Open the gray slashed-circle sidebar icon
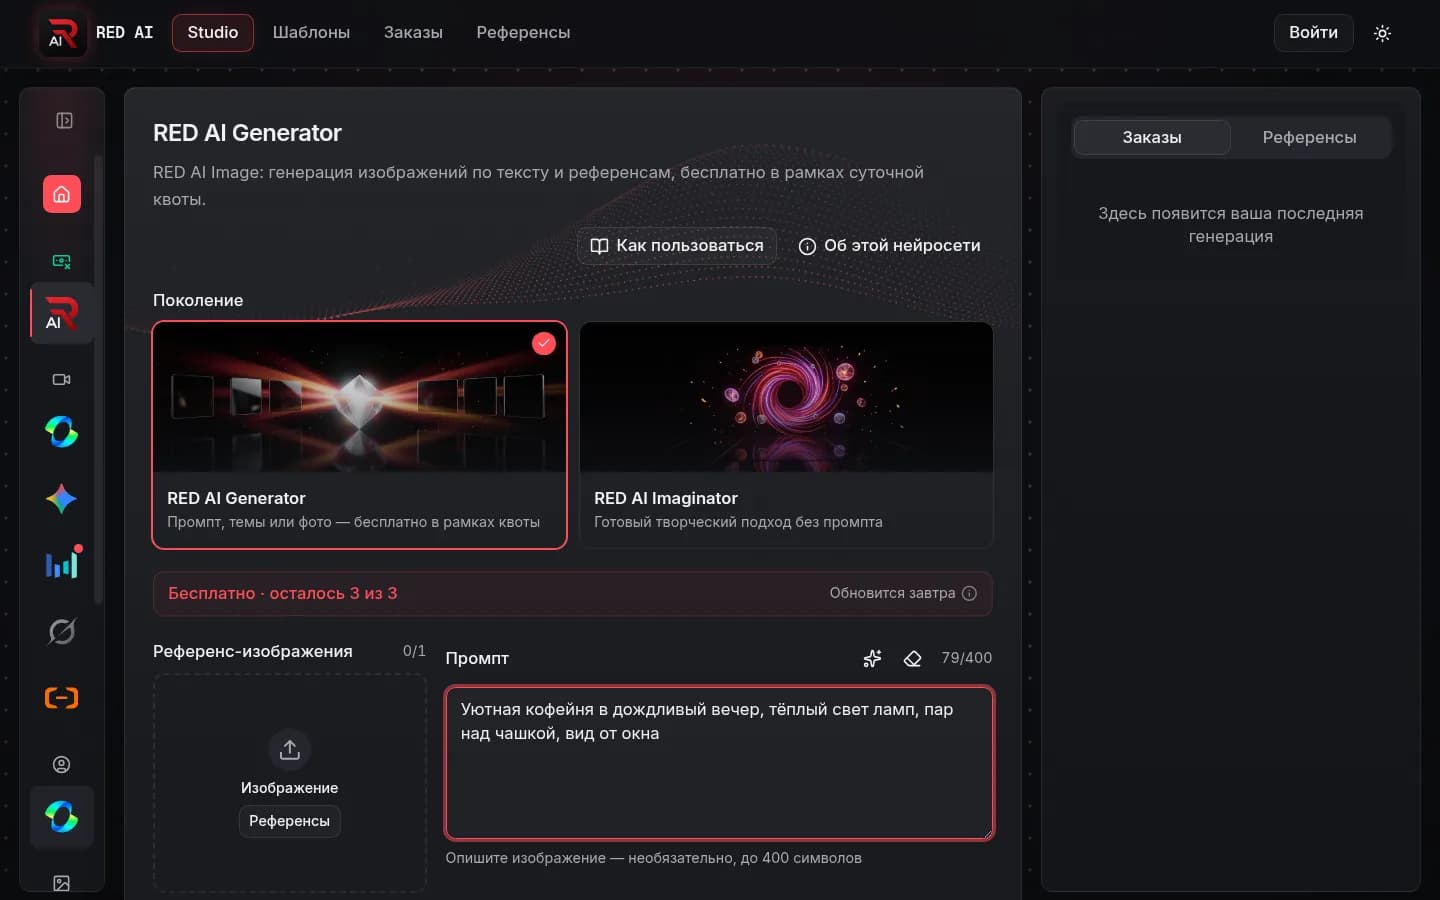The image size is (1440, 900). click(62, 632)
